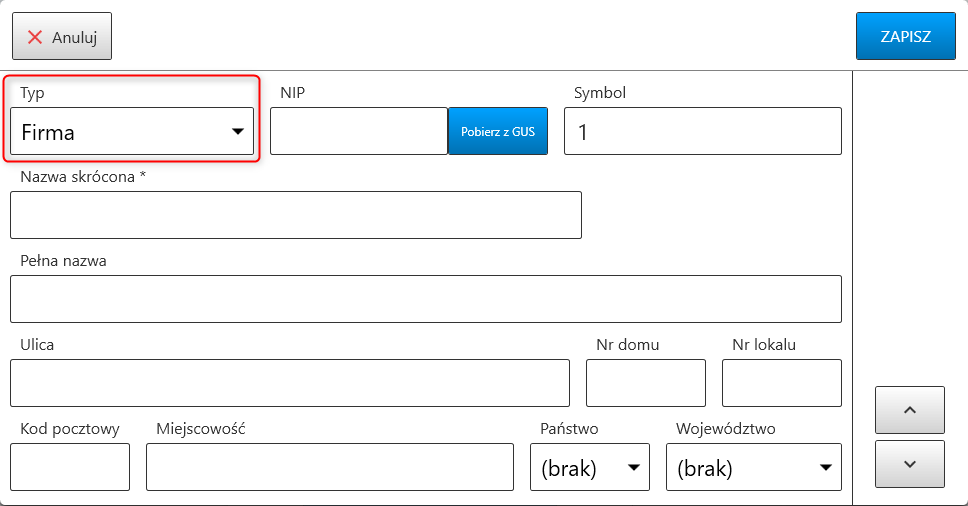Focus the Ulica text field
The width and height of the screenshot is (968, 506).
[x=289, y=383]
